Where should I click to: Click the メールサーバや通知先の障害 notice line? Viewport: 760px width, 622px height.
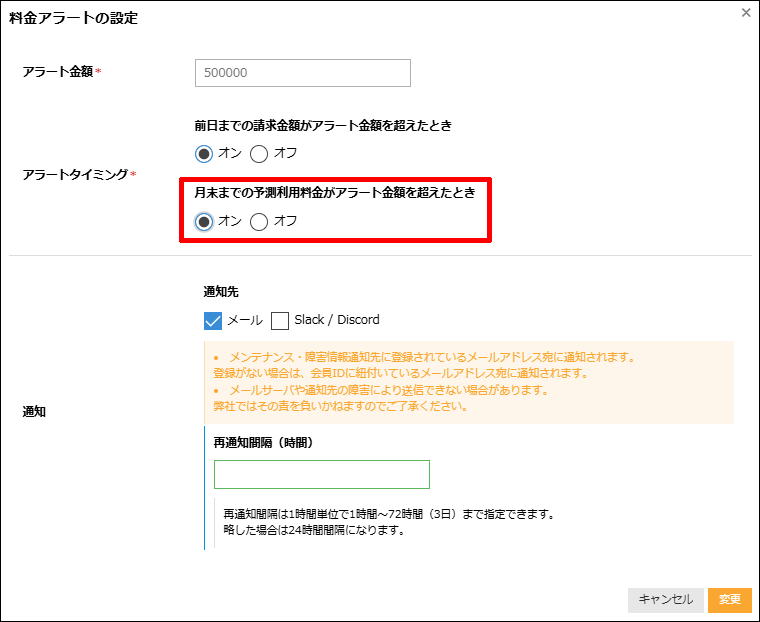(x=388, y=390)
